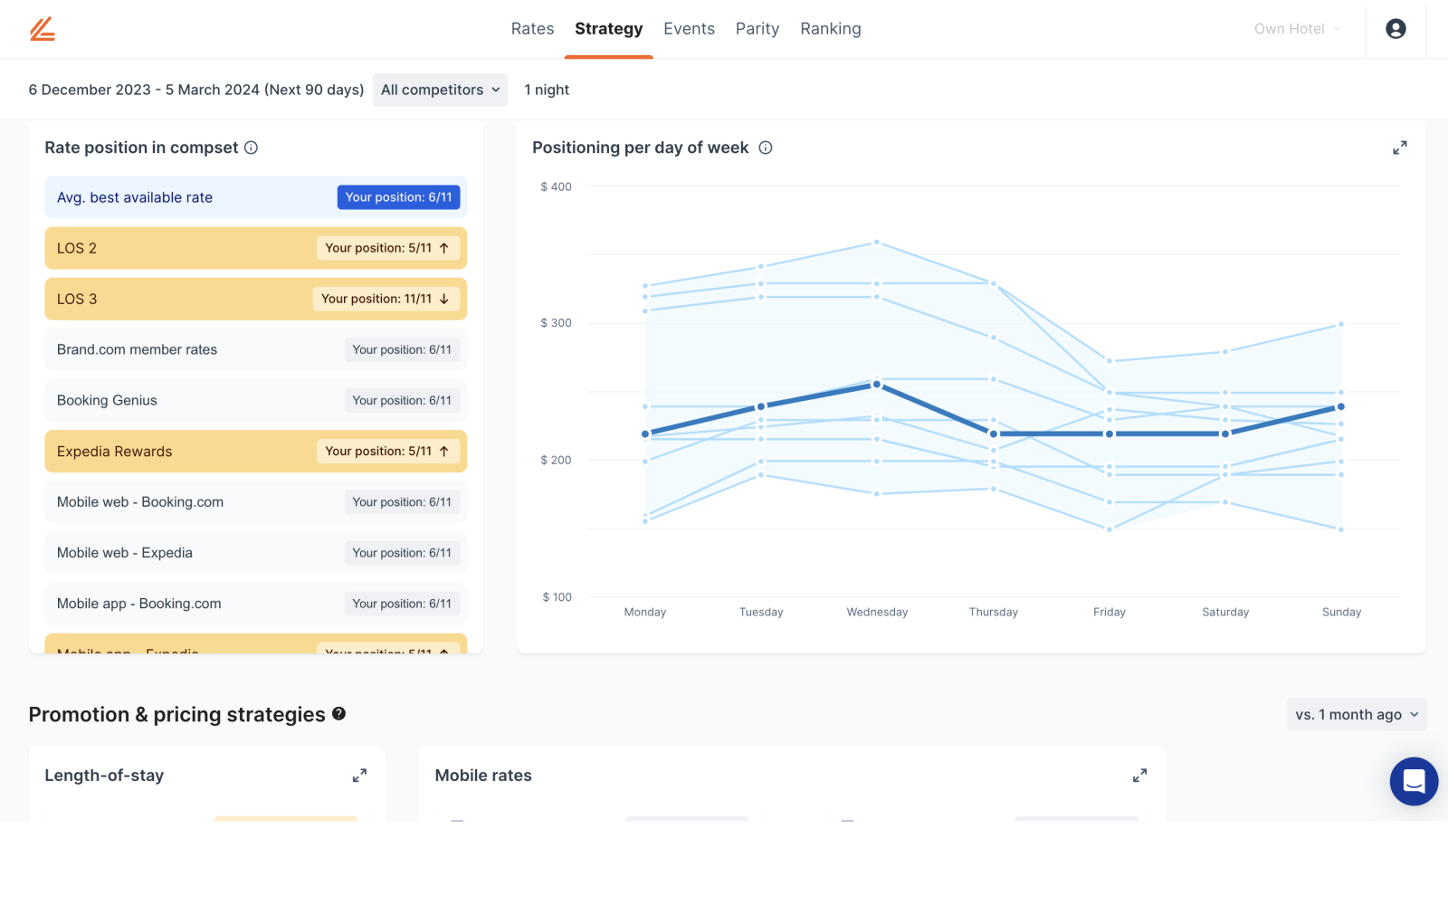
Task: Select the Avg. best available rate row
Action: point(255,198)
